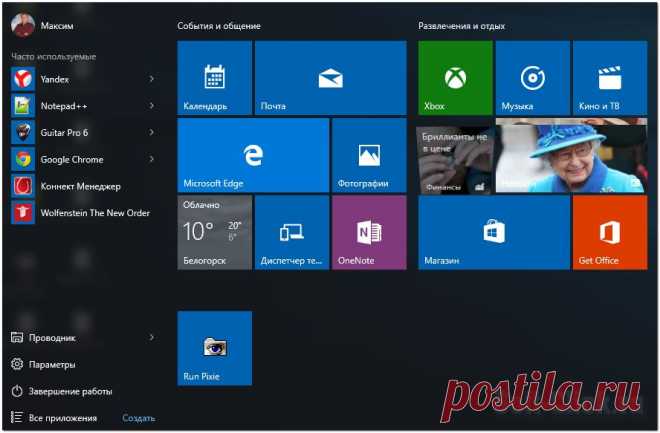Screen dimensions: 660x433
Task: Open the Calendar tile
Action: 214,78
